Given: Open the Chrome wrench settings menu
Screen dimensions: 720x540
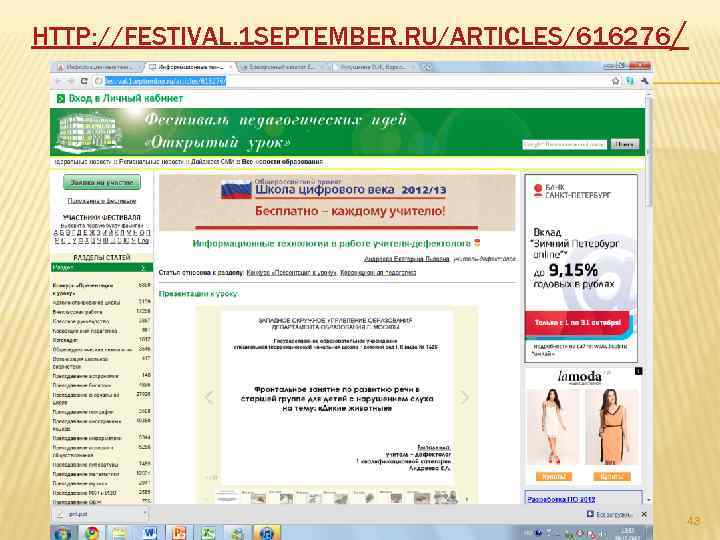Looking at the screenshot, I should click(644, 81).
